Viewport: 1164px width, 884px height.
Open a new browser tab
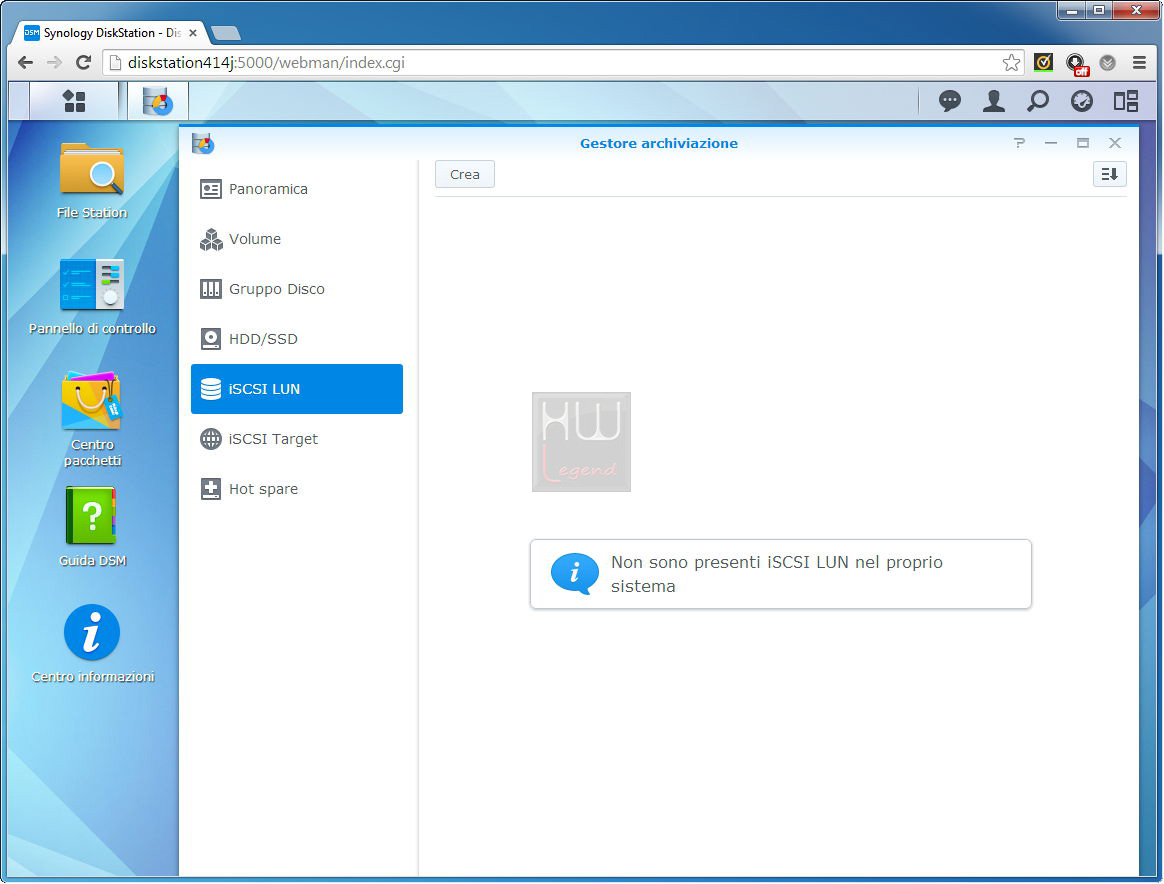coord(226,33)
